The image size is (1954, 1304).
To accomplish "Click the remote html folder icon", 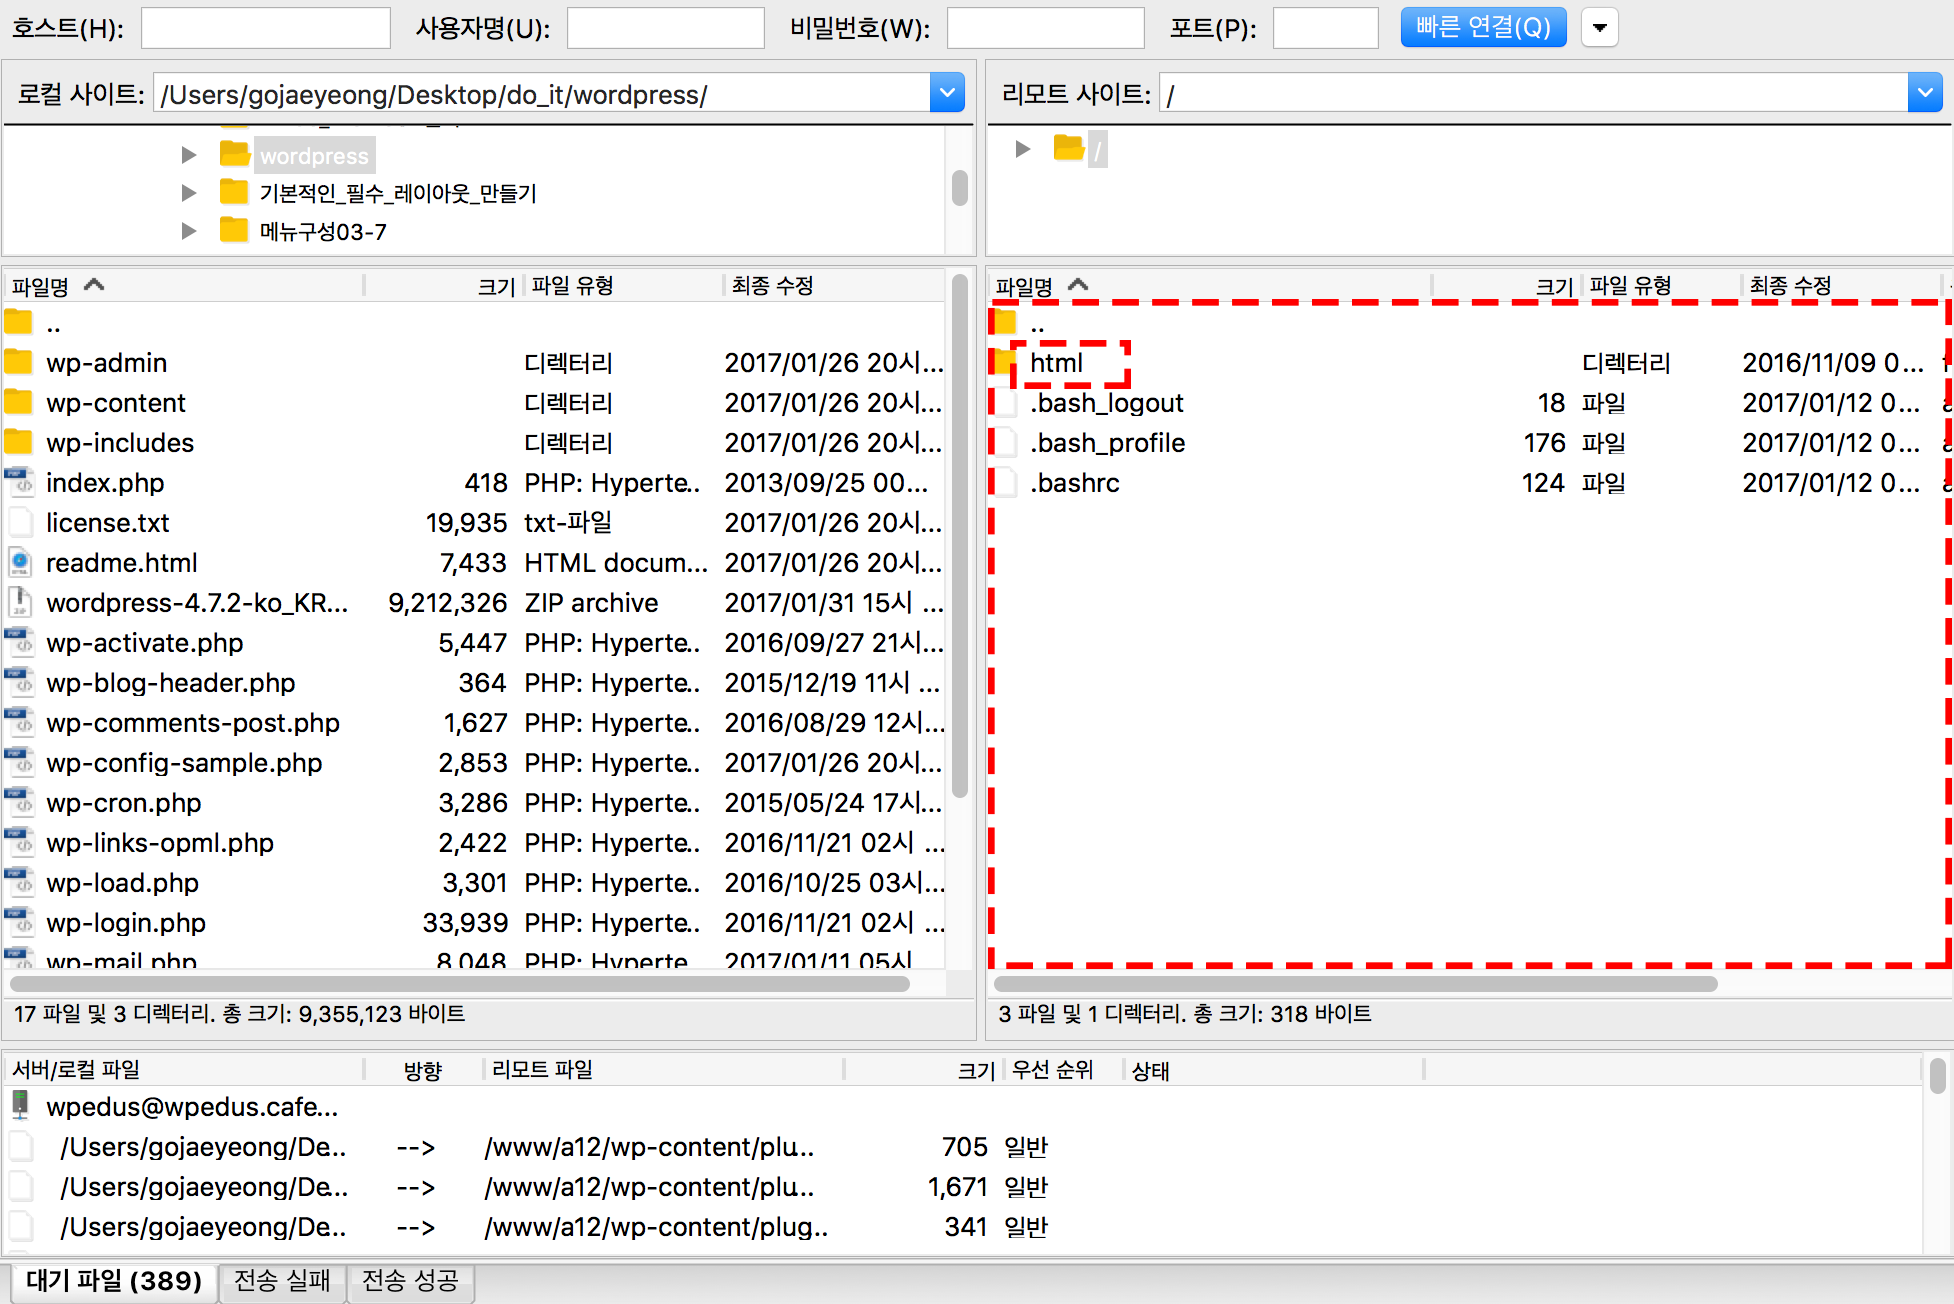I will point(1003,362).
